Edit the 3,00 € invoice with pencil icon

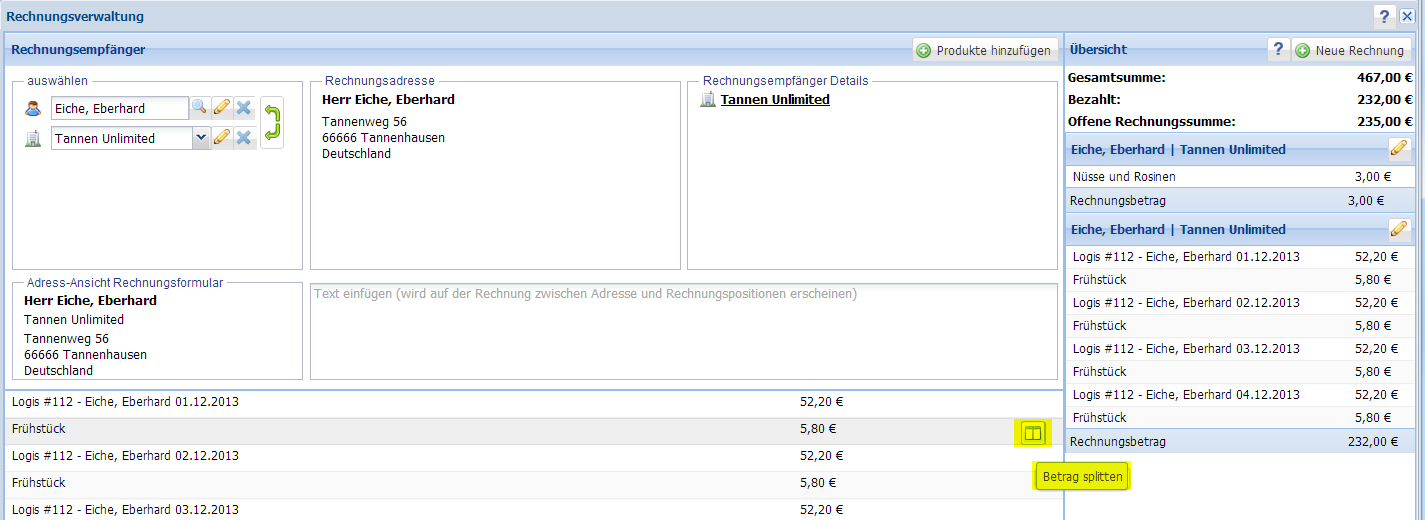[x=1399, y=149]
